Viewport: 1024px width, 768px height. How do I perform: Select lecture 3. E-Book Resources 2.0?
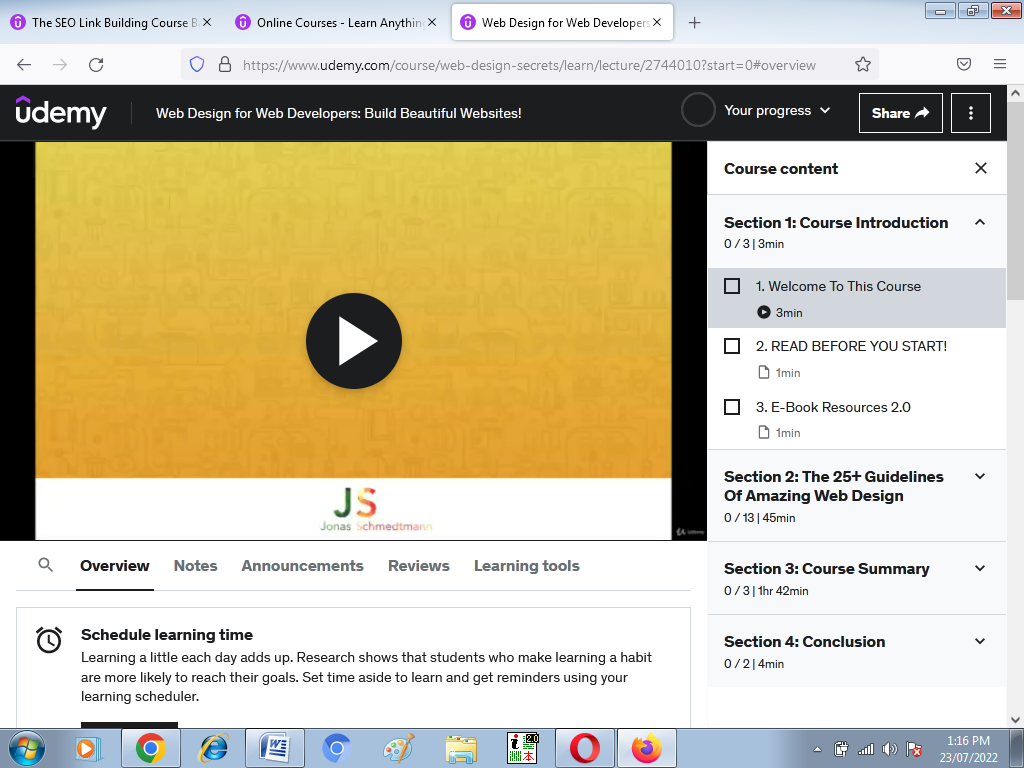click(857, 419)
